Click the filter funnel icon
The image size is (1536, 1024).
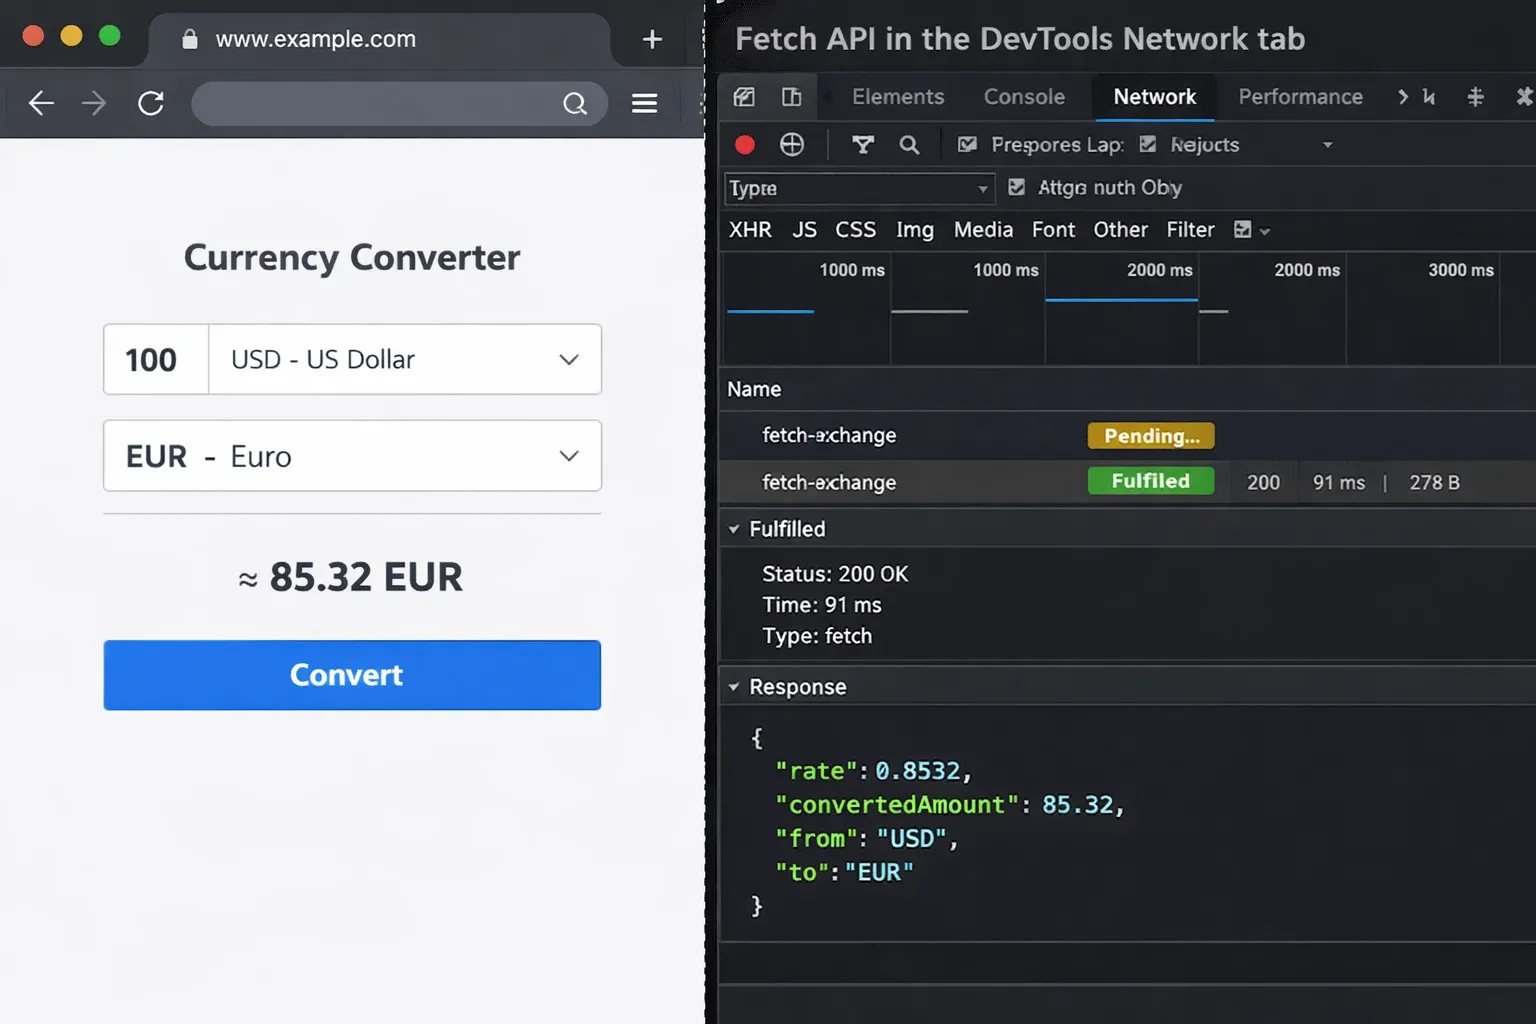point(862,145)
